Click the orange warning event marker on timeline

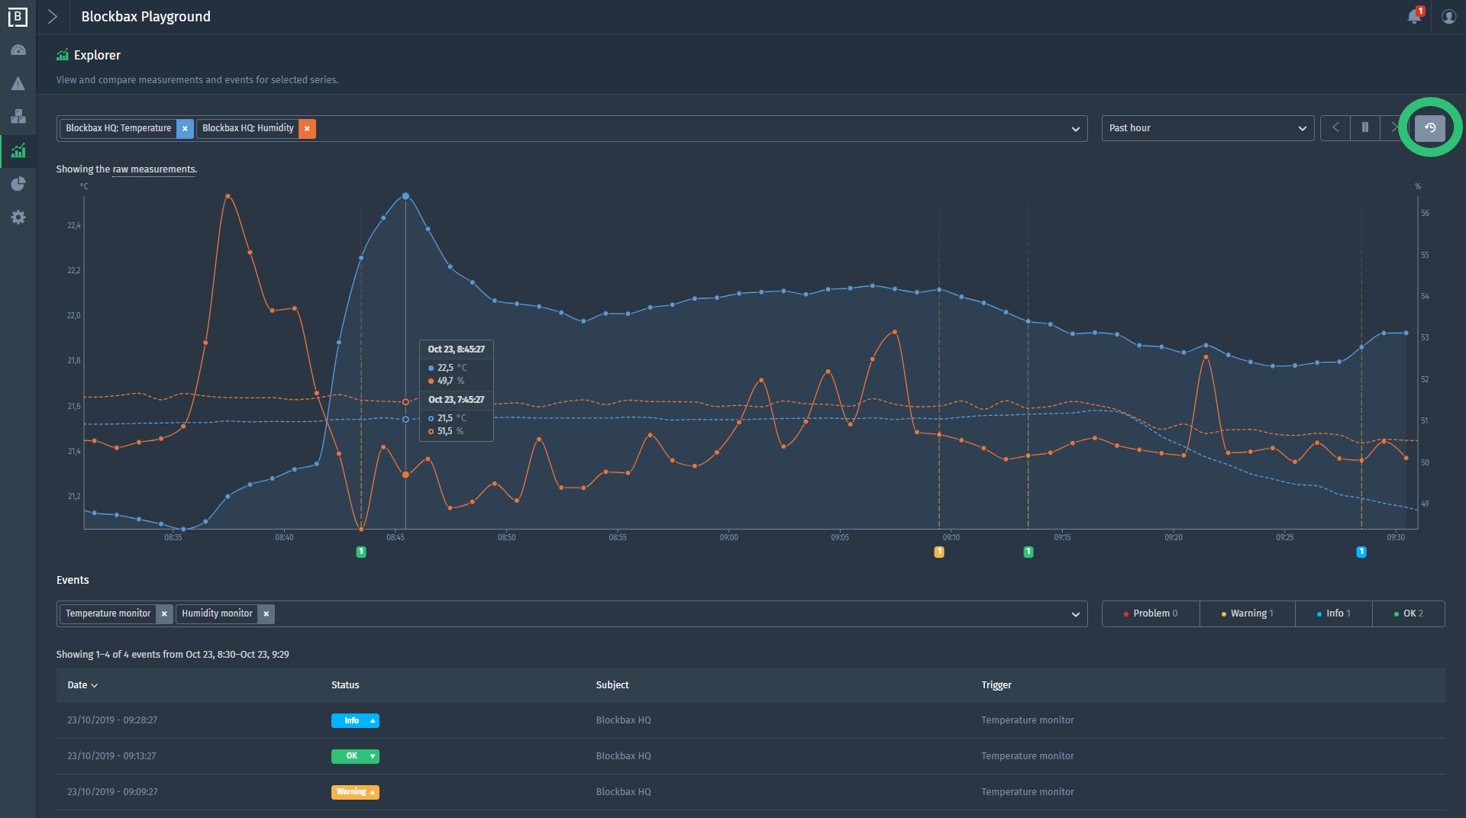(x=939, y=552)
